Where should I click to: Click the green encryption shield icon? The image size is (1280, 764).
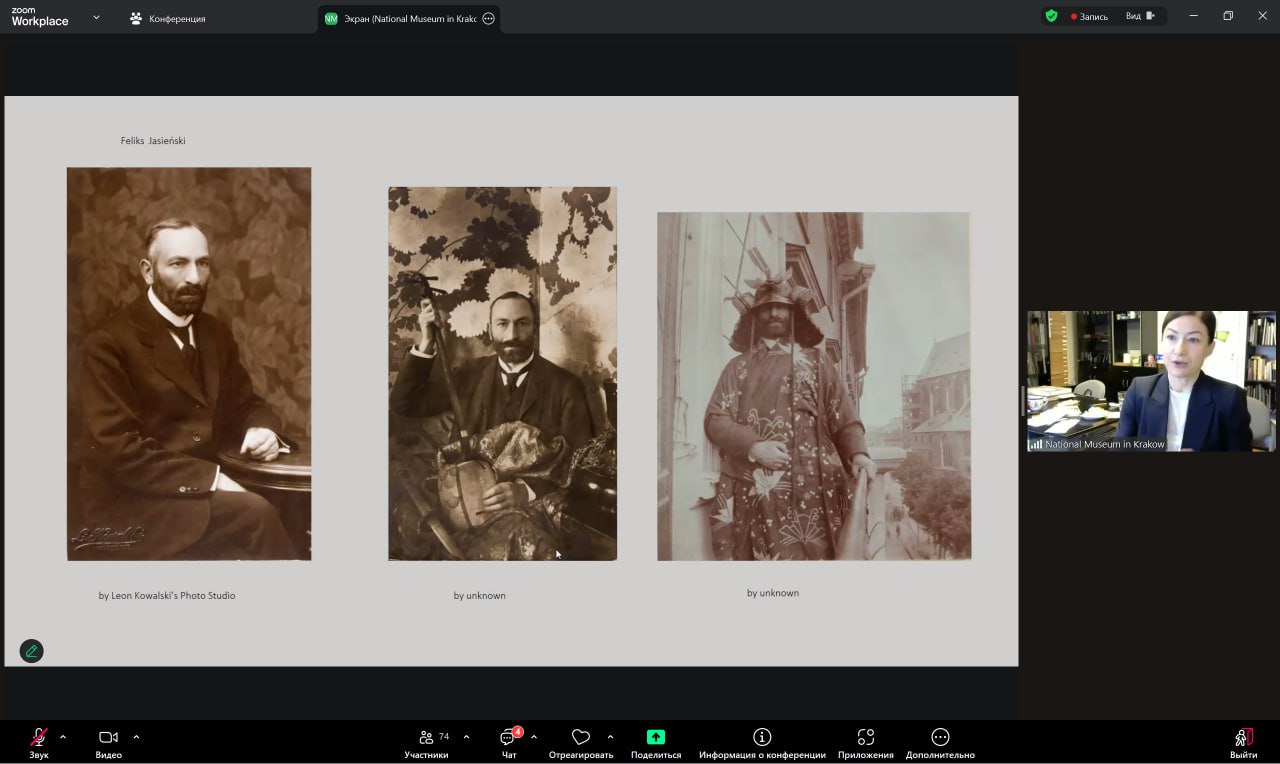click(1051, 16)
